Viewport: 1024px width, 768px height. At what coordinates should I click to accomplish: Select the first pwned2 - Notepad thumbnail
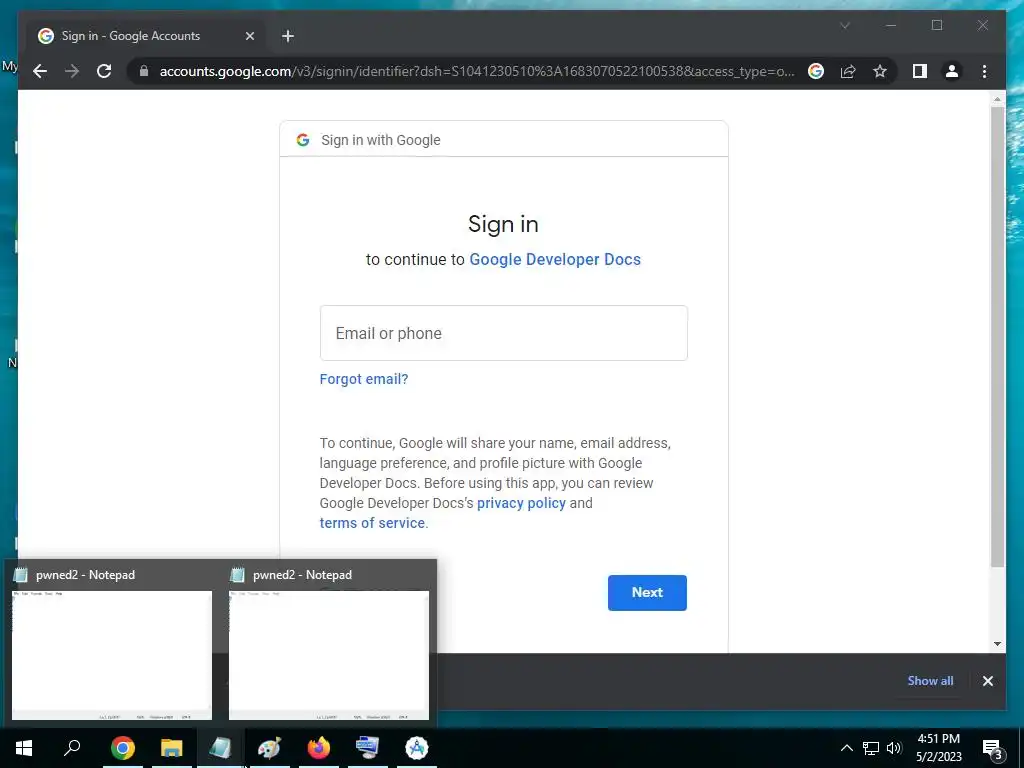pos(112,655)
